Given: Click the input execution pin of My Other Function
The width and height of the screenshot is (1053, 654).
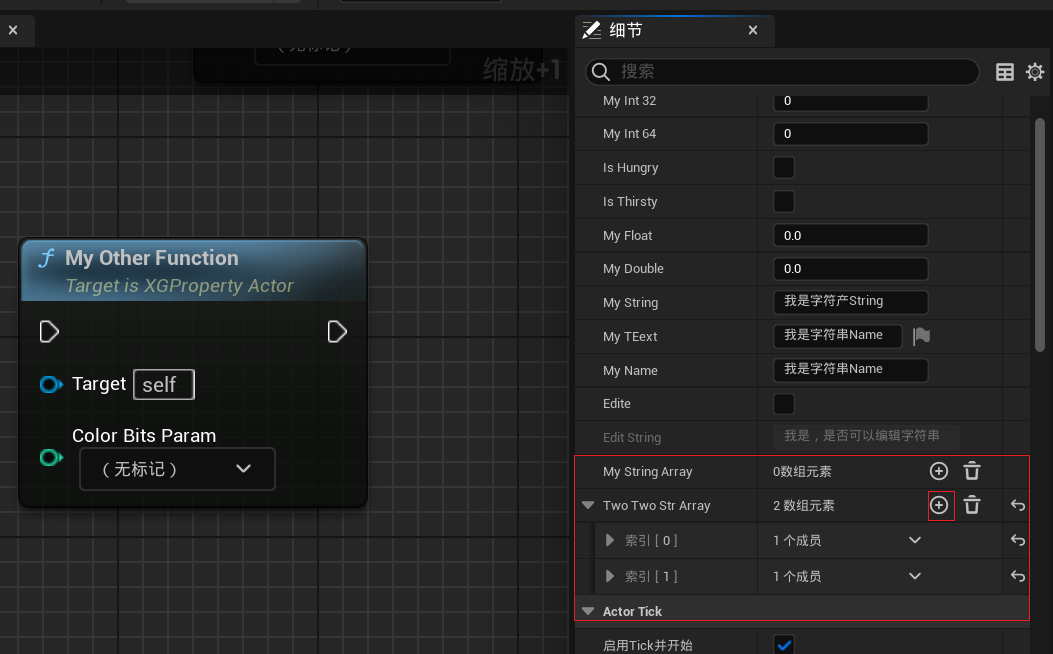Looking at the screenshot, I should (x=49, y=332).
